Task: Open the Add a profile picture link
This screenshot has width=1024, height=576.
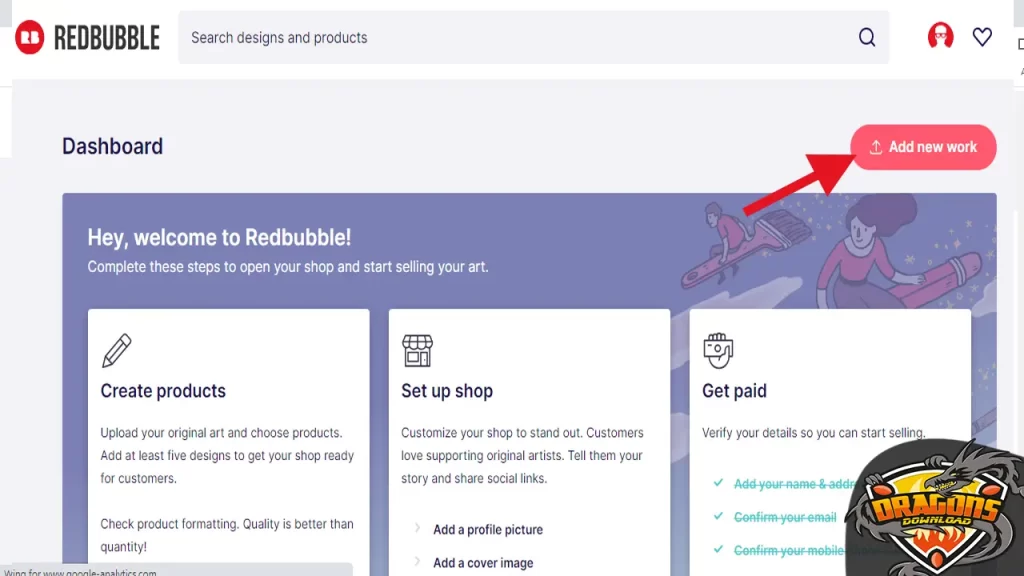Action: [x=488, y=529]
